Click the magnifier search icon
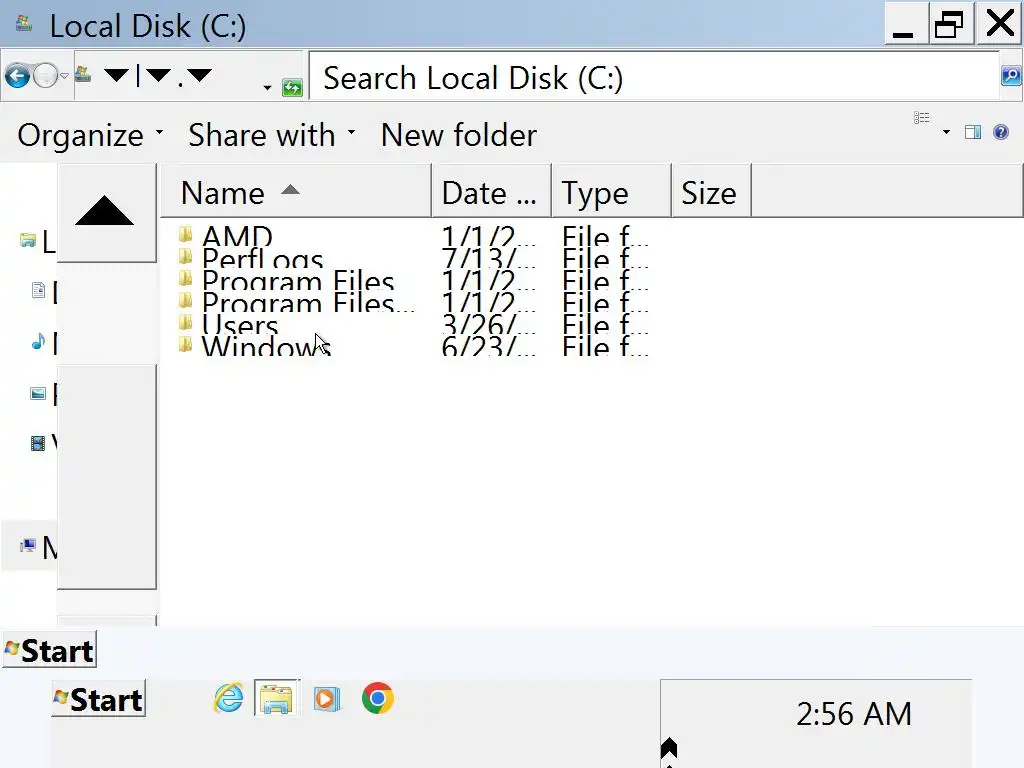The width and height of the screenshot is (1024, 768). (1010, 76)
